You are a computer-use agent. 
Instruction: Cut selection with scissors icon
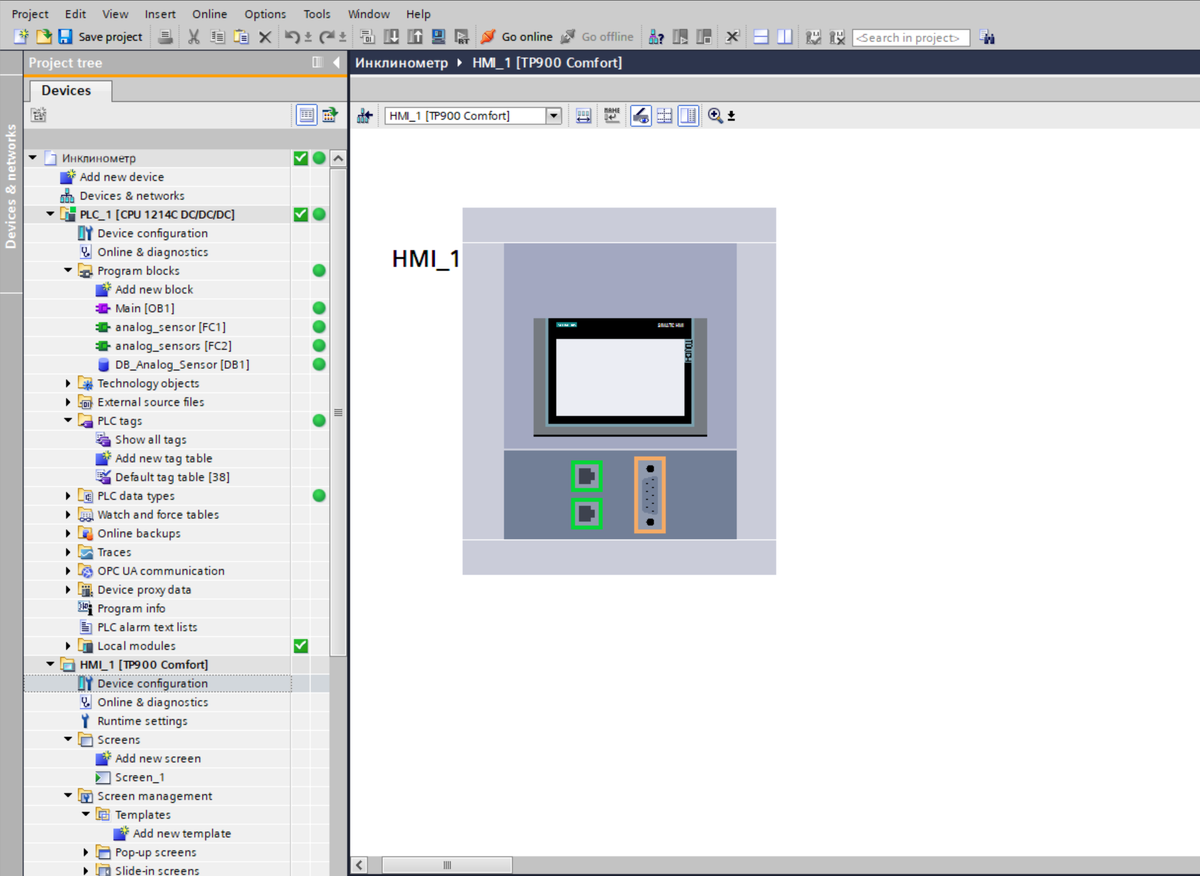tap(193, 37)
